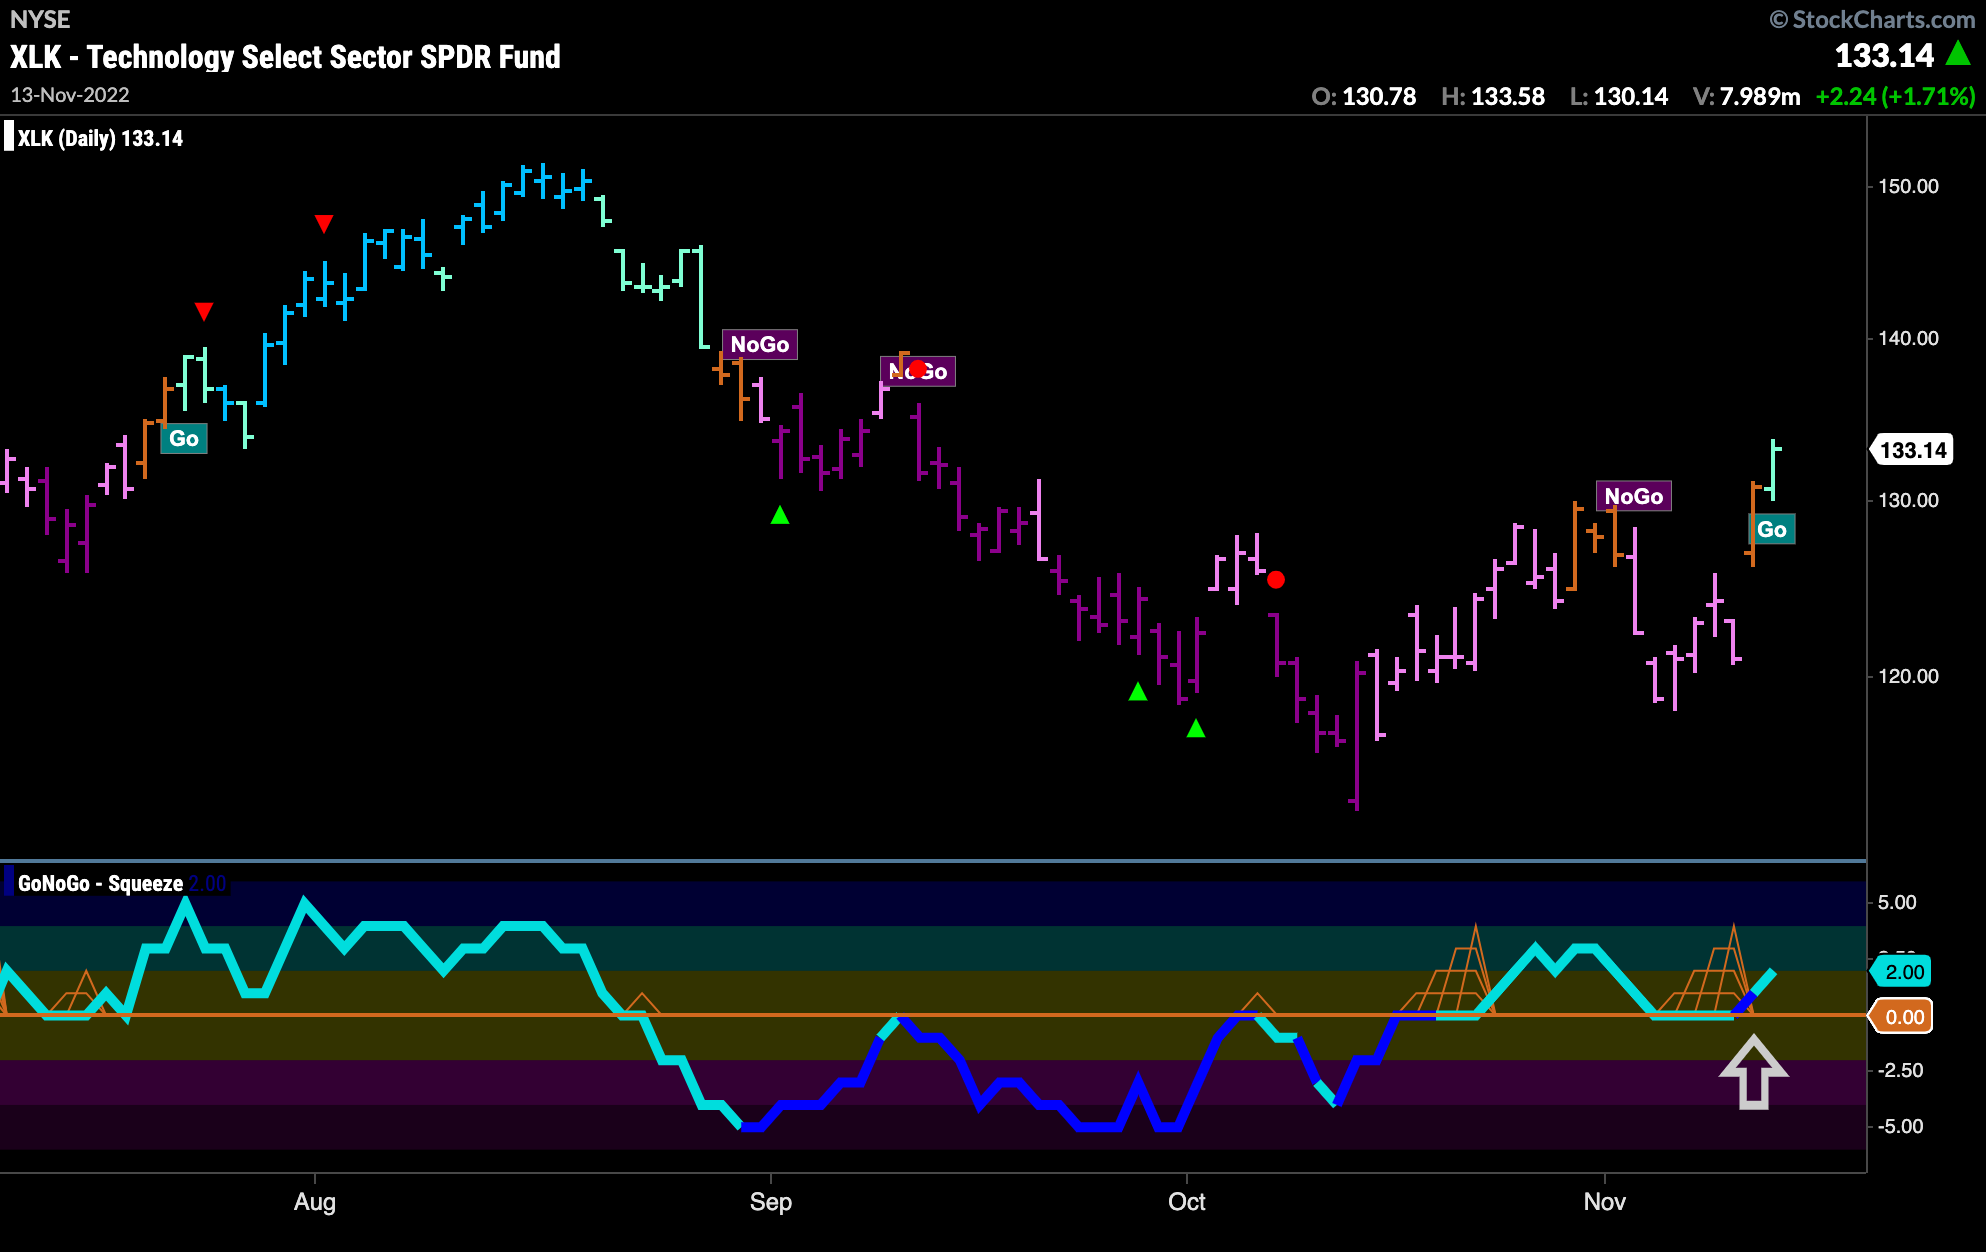Click the orange squeeze grid peak in November
1986x1252 pixels.
point(1732,935)
